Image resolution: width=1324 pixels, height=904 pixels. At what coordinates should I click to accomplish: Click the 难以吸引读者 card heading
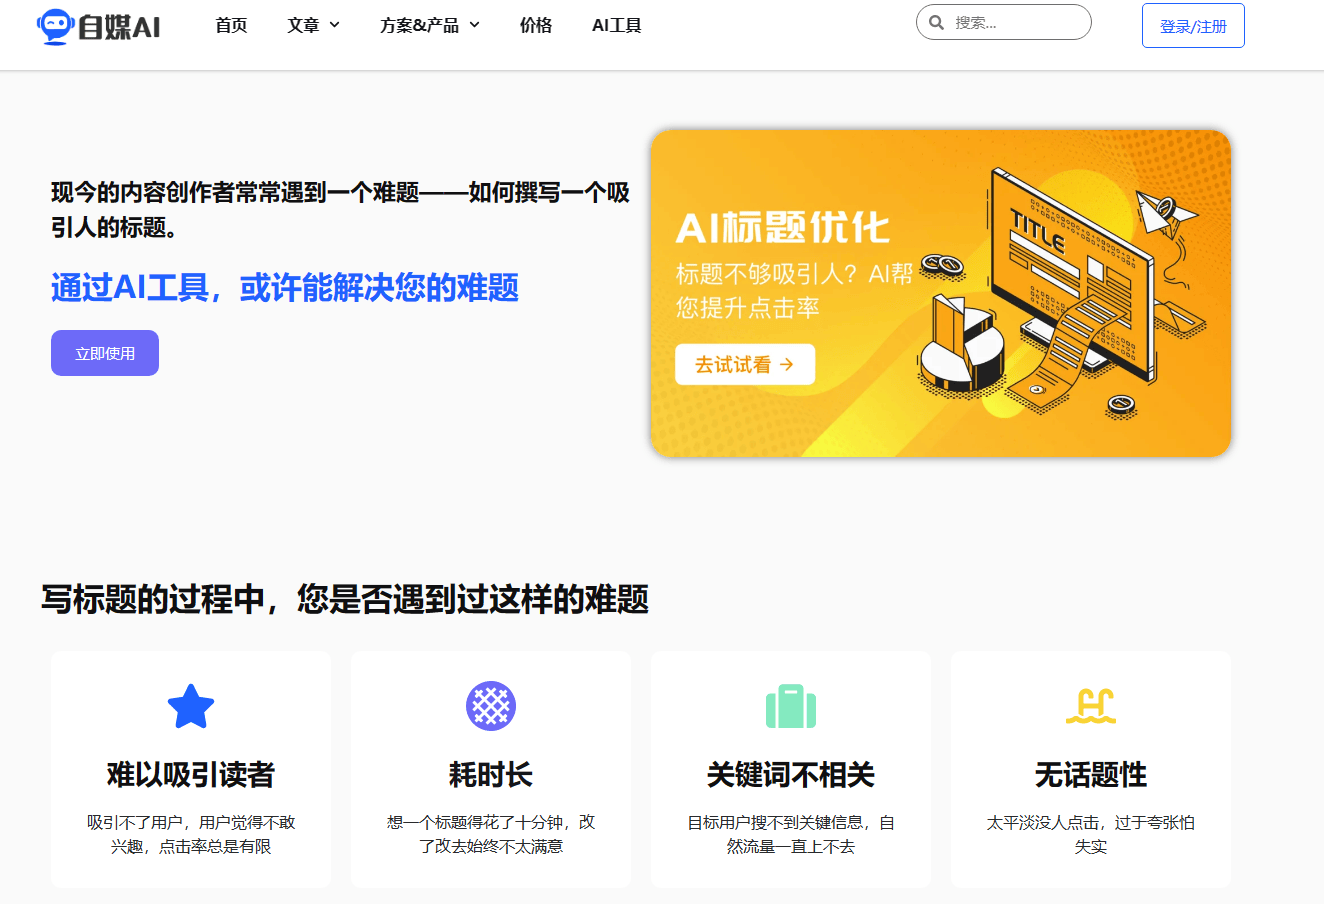click(191, 775)
